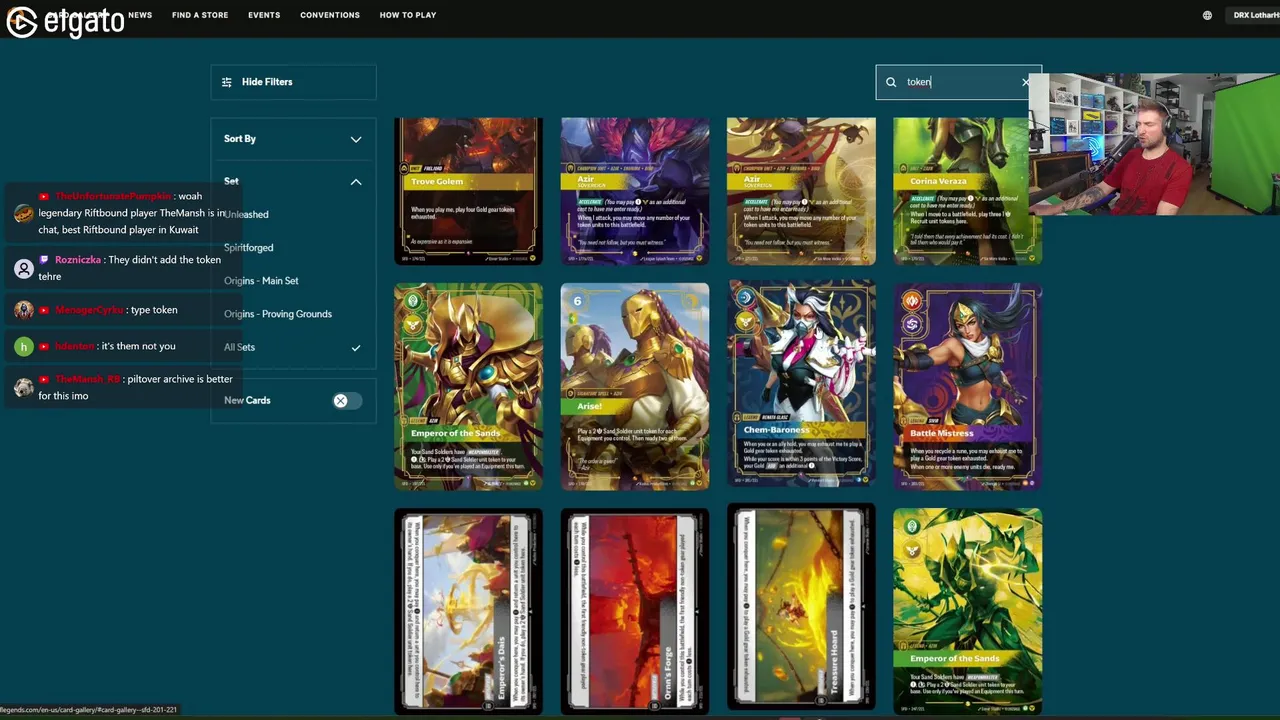Screen dimensions: 1280x720
Task: Open the Treasure Hoard battlefield card
Action: 801,607
